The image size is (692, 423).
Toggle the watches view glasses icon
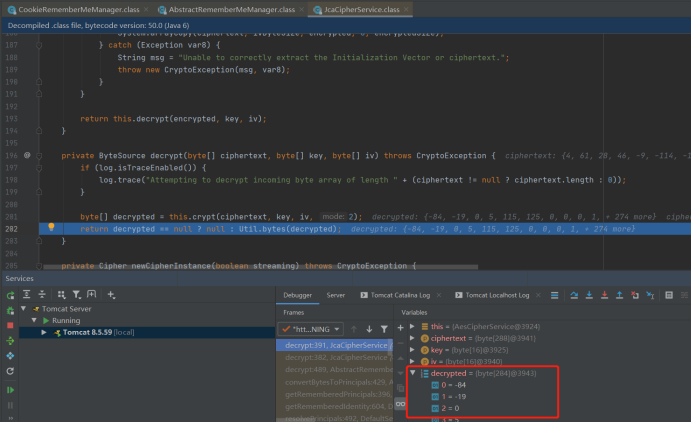(400, 404)
